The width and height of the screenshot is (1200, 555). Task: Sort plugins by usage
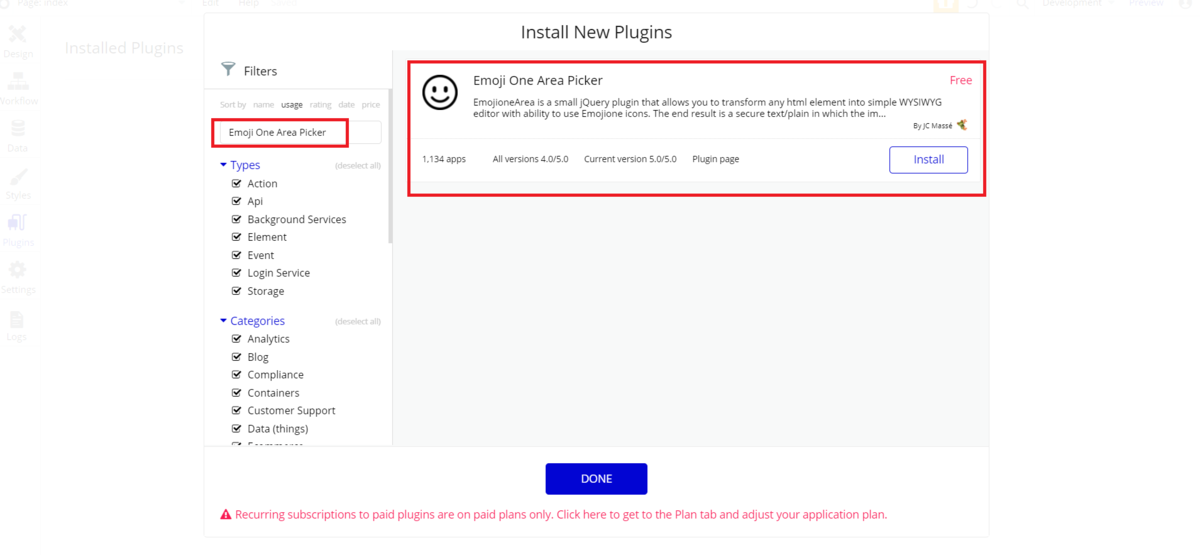pyautogui.click(x=292, y=104)
